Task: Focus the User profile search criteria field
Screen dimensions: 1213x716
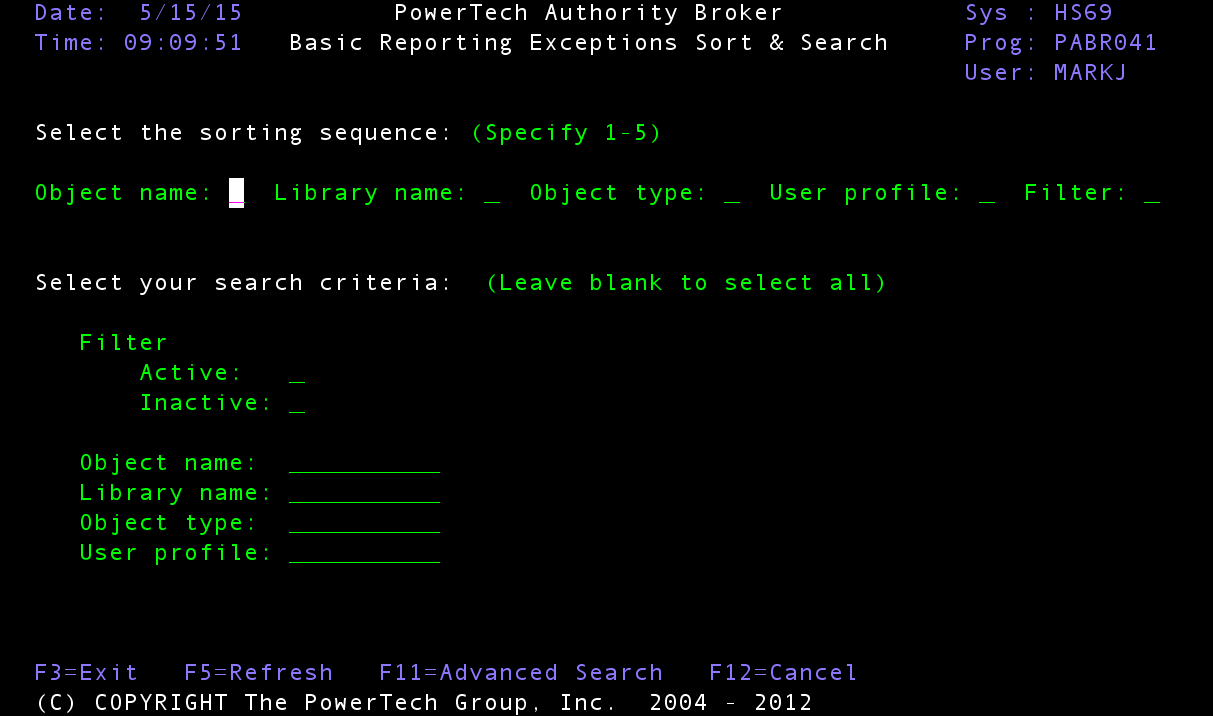Action: tap(364, 553)
